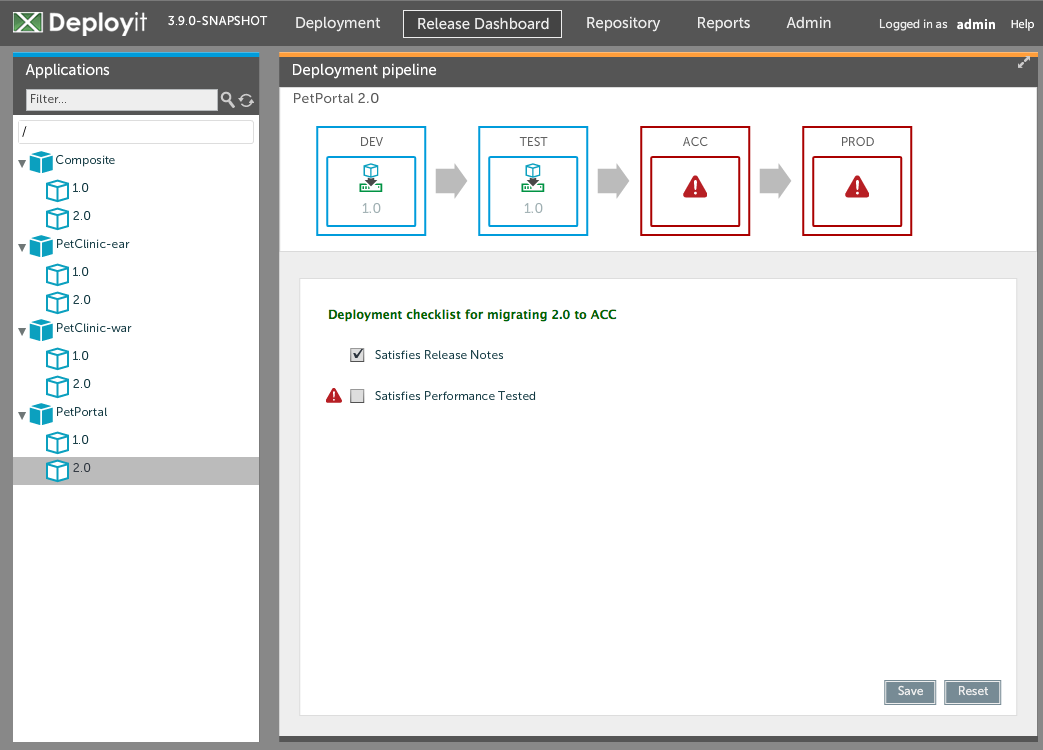Image resolution: width=1043 pixels, height=750 pixels.
Task: Select version 1.0 under PetPortal
Action: click(80, 440)
